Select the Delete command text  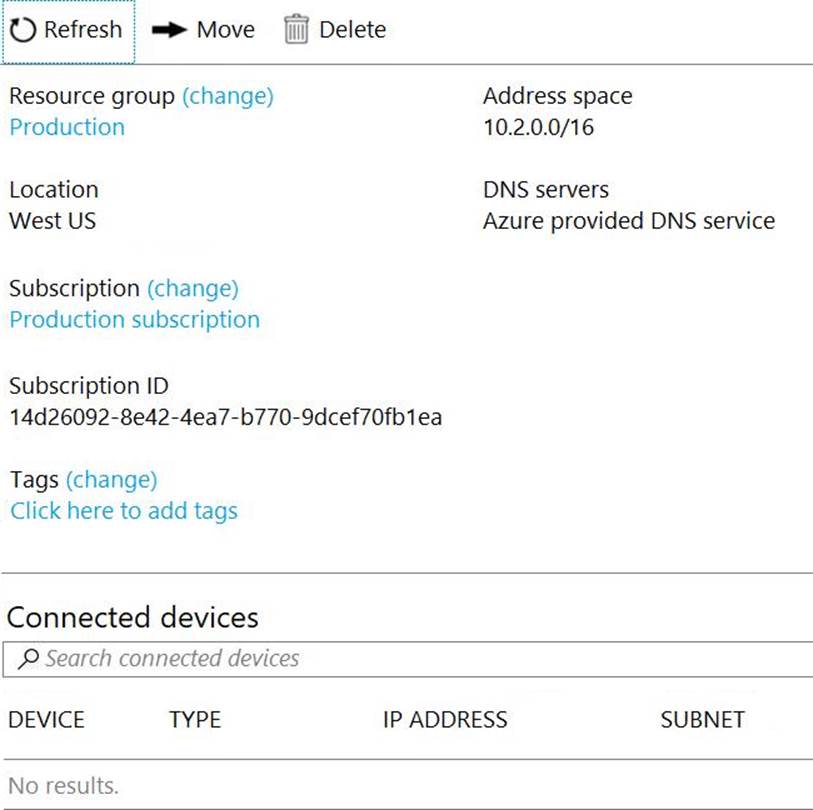pyautogui.click(x=352, y=30)
